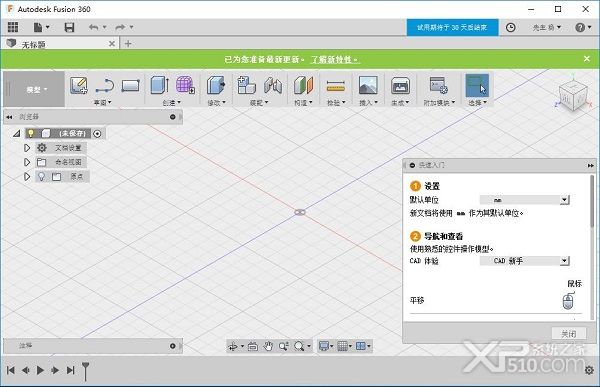Select the New Component assemble tool
Viewport: 600px width, 387px height.
(x=246, y=85)
